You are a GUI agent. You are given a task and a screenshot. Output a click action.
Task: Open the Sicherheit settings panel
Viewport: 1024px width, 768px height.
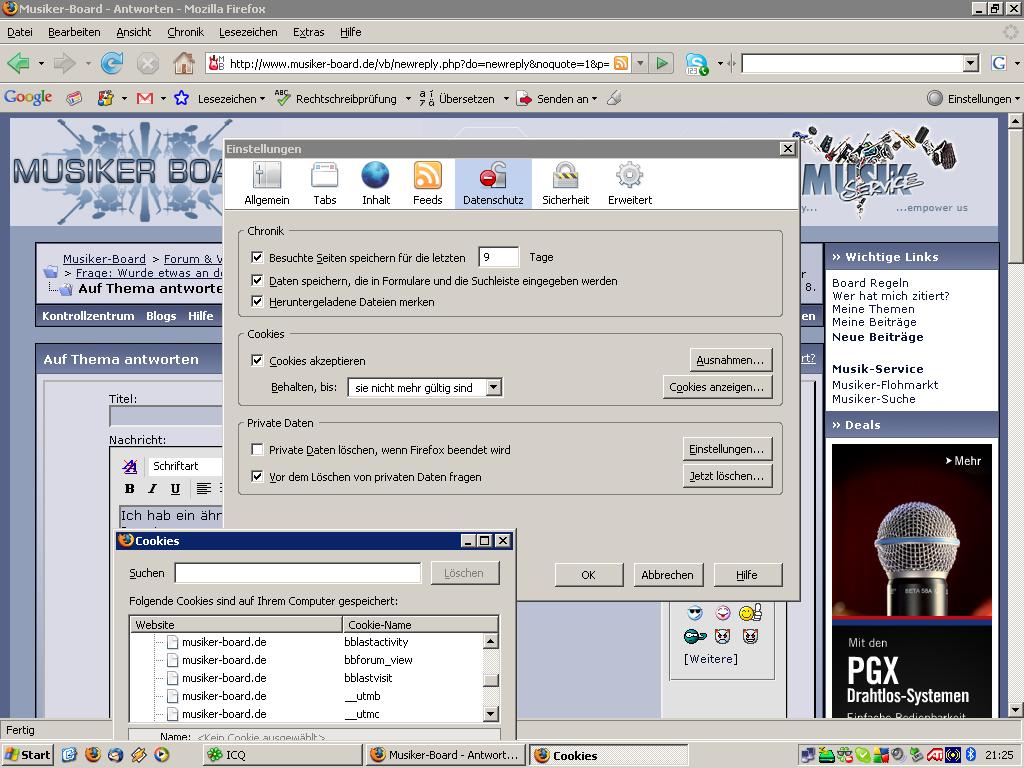point(566,184)
